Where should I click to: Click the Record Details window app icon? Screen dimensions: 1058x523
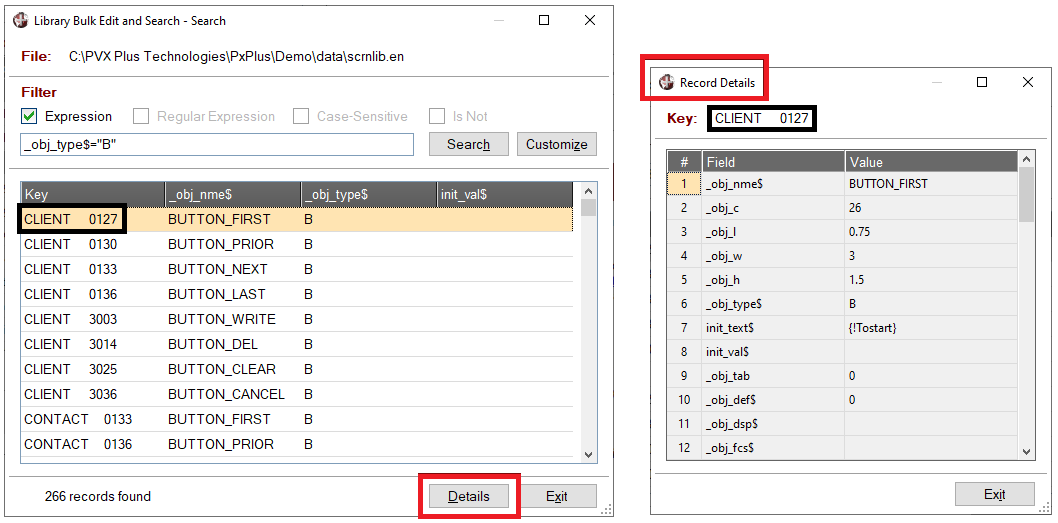coord(666,82)
